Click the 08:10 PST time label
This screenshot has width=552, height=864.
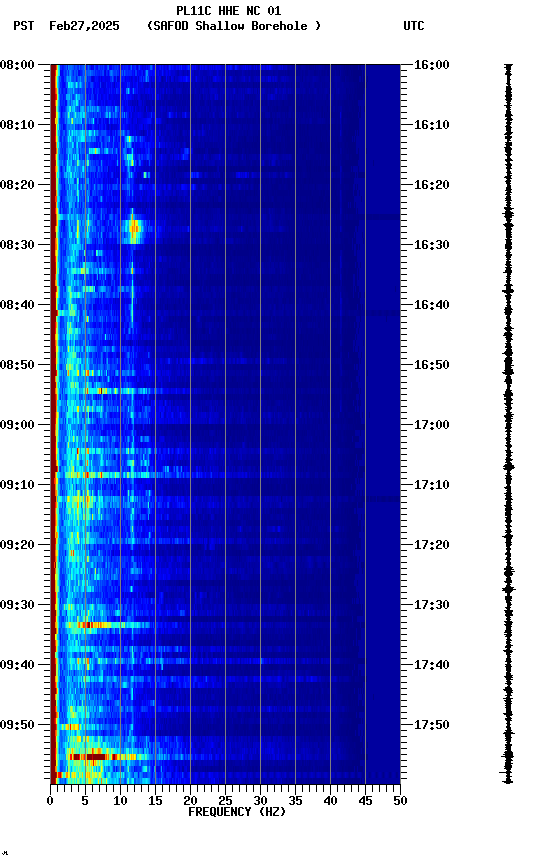(17, 125)
